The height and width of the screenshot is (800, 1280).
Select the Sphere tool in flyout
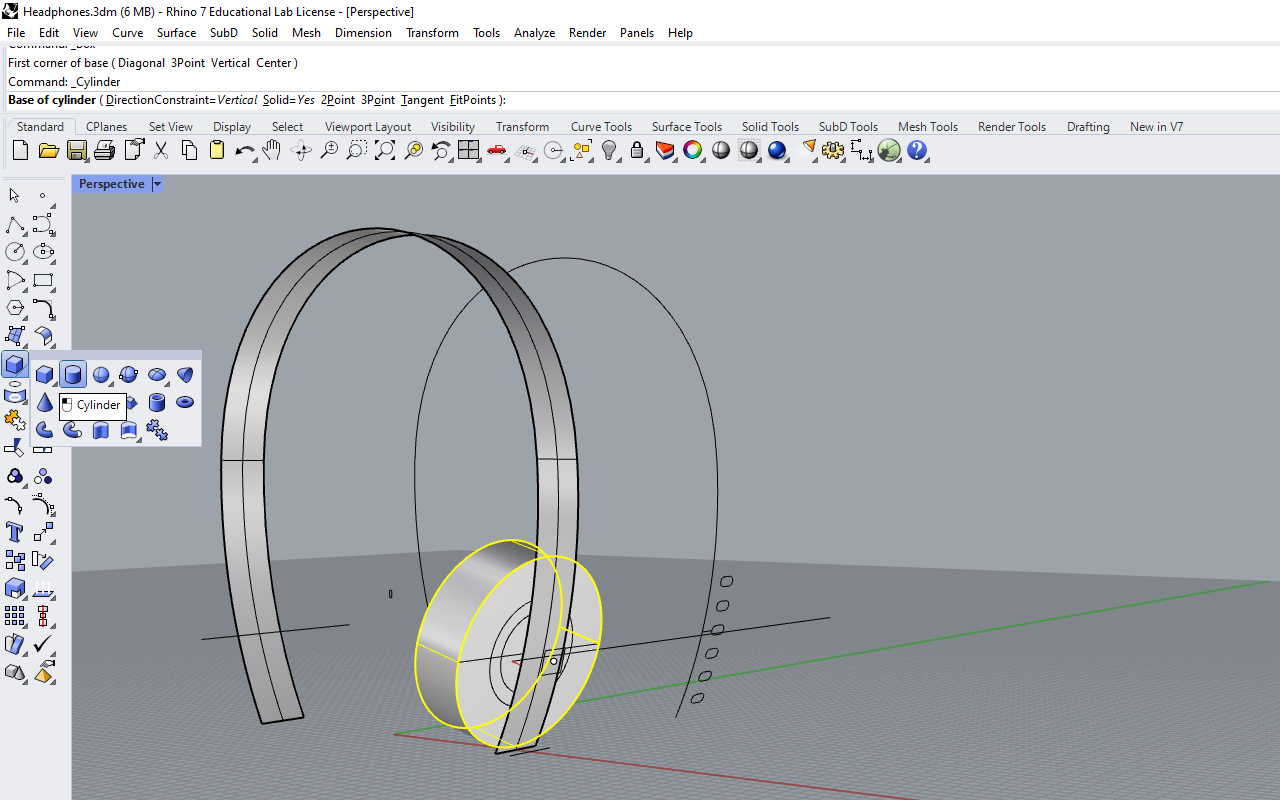coord(101,375)
